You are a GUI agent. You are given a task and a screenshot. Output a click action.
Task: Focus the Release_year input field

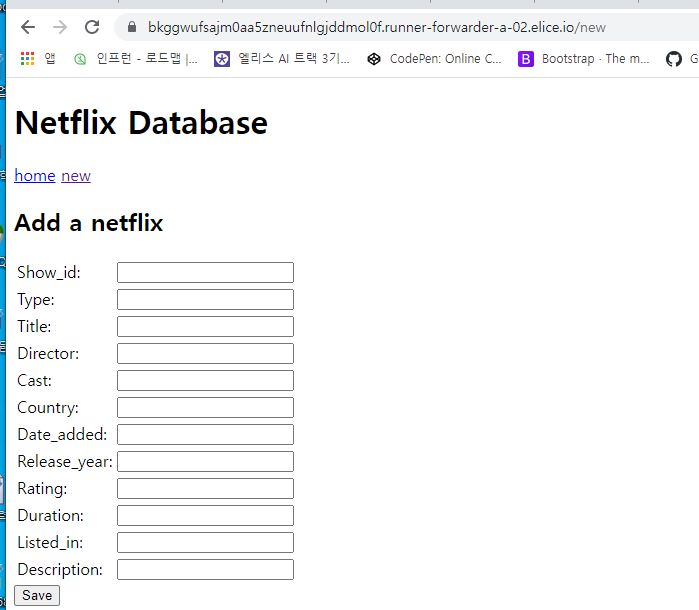206,462
